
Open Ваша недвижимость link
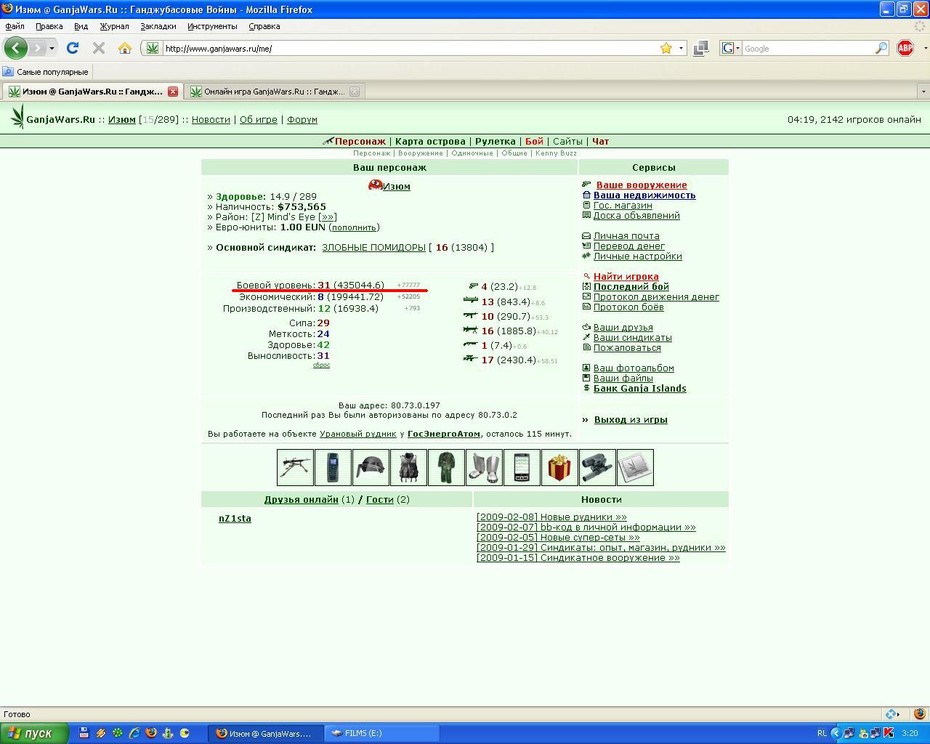coord(644,195)
